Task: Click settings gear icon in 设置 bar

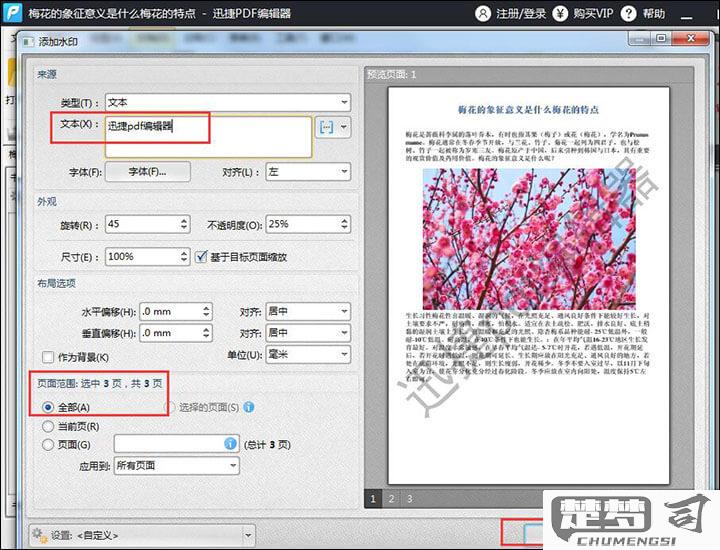Action: coord(39,535)
